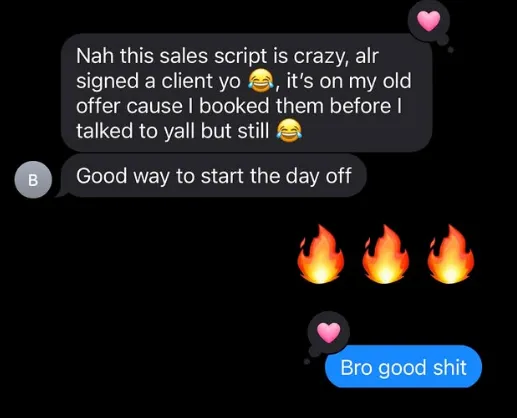Click the phrase "it's on my old"

tap(349, 81)
